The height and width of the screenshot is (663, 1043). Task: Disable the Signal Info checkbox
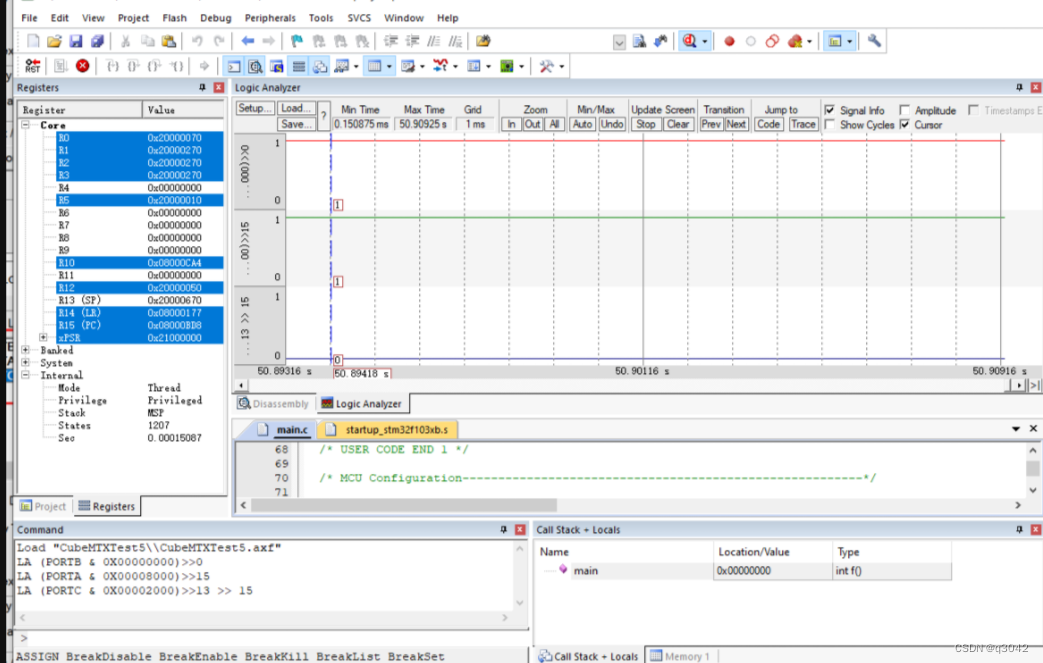(829, 110)
